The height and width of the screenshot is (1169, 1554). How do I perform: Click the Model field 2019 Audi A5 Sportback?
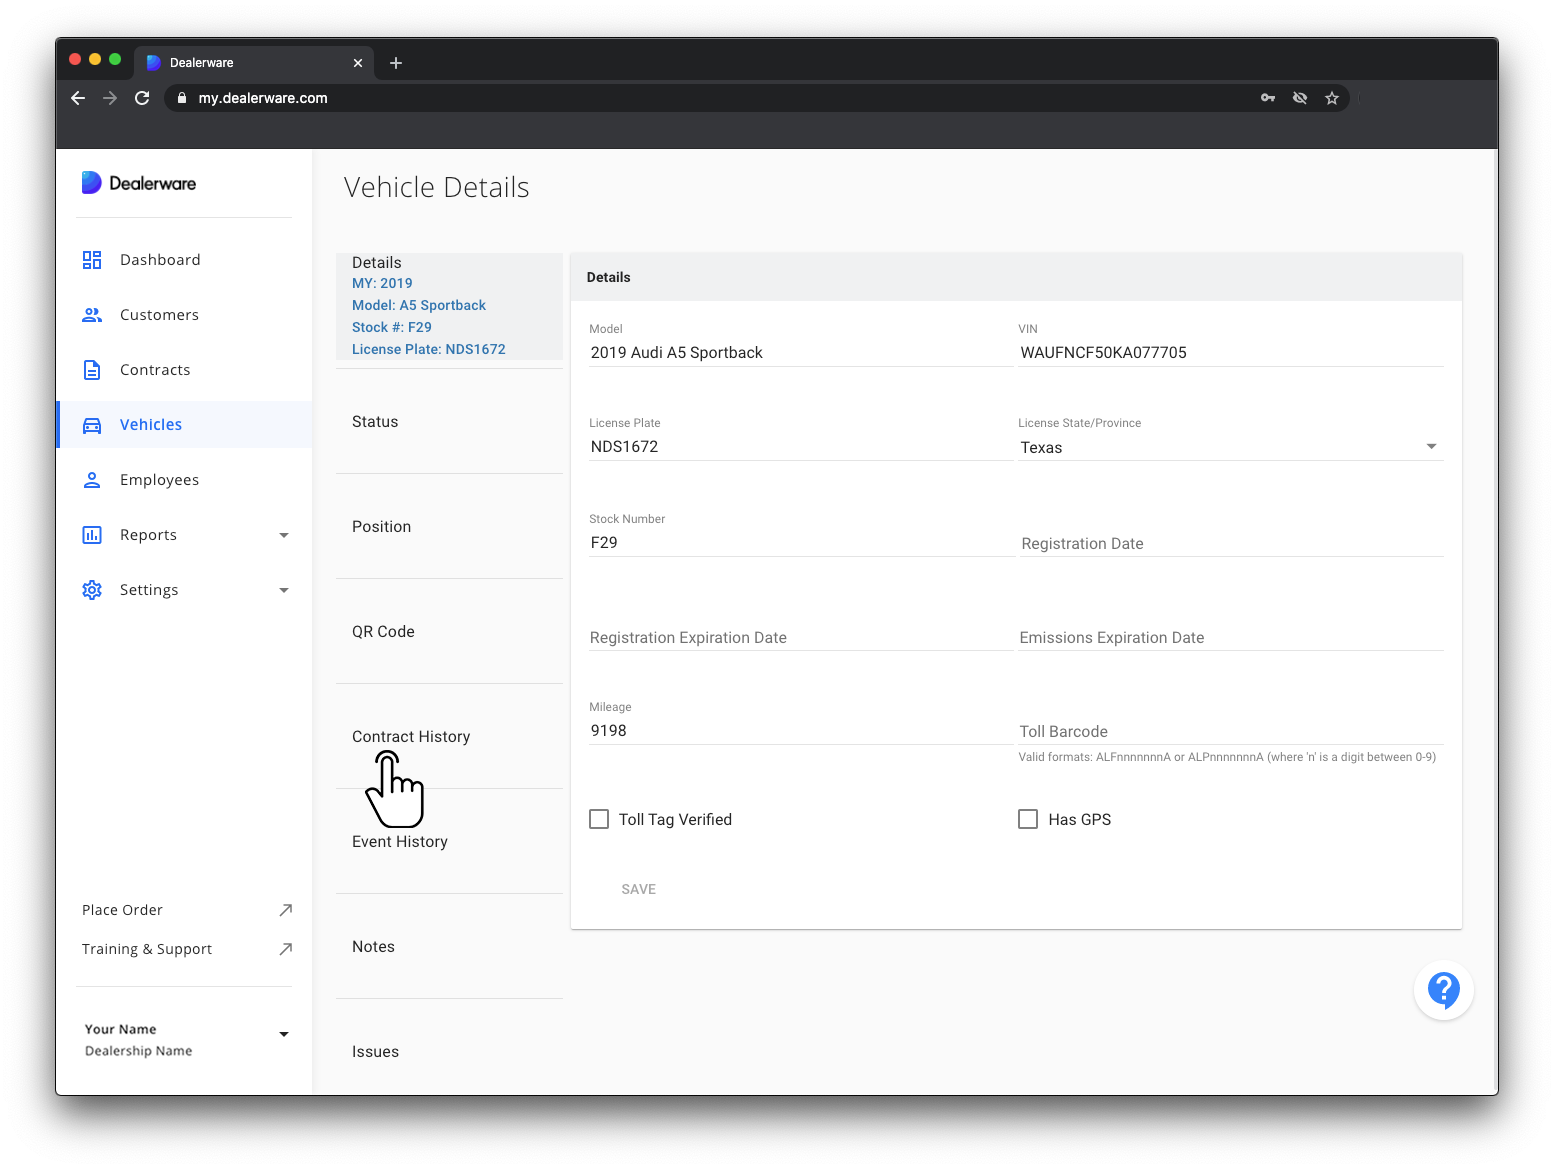click(801, 352)
